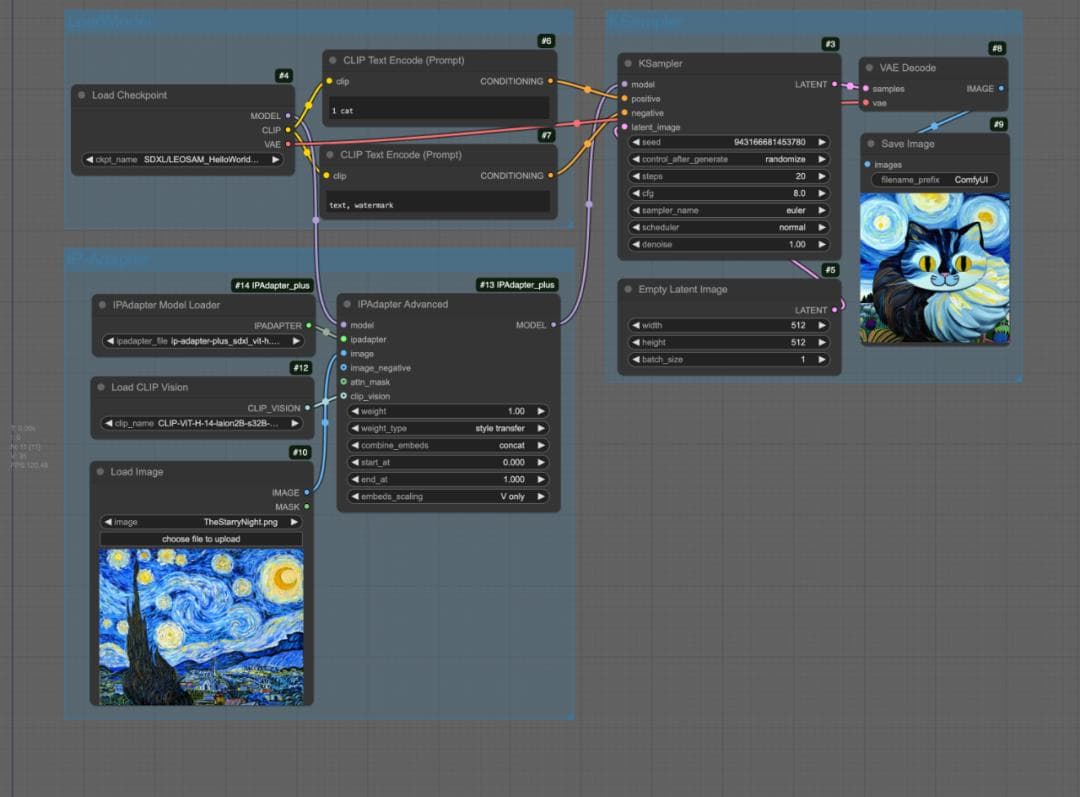Viewport: 1080px width, 797px height.
Task: Open the weight_type dropdown showing style transfer
Action: 448,428
